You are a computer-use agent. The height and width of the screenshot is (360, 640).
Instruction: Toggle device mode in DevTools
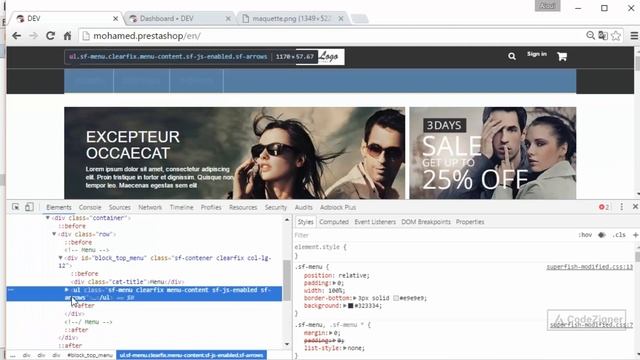(x=29, y=207)
